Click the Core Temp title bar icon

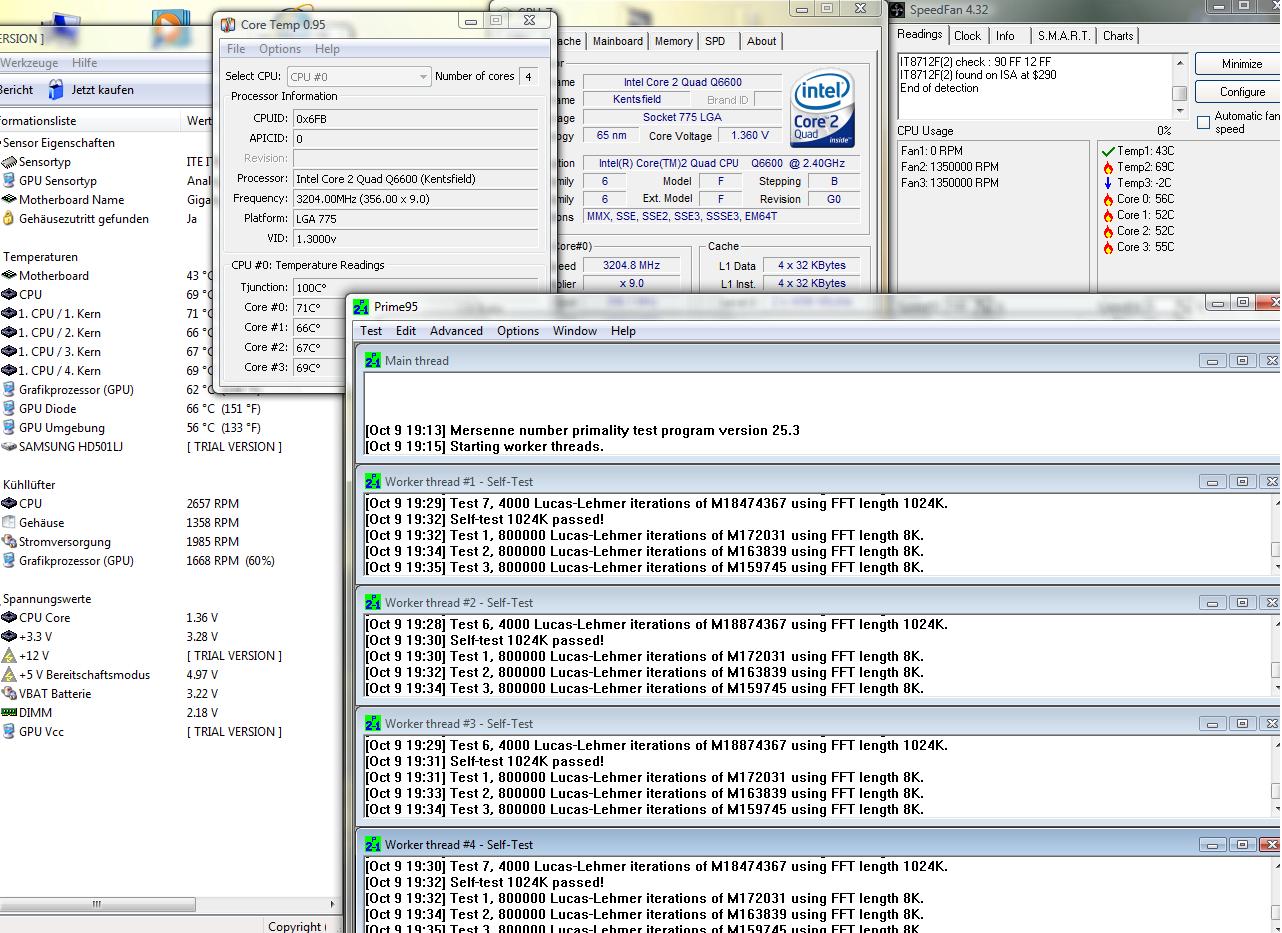(228, 25)
